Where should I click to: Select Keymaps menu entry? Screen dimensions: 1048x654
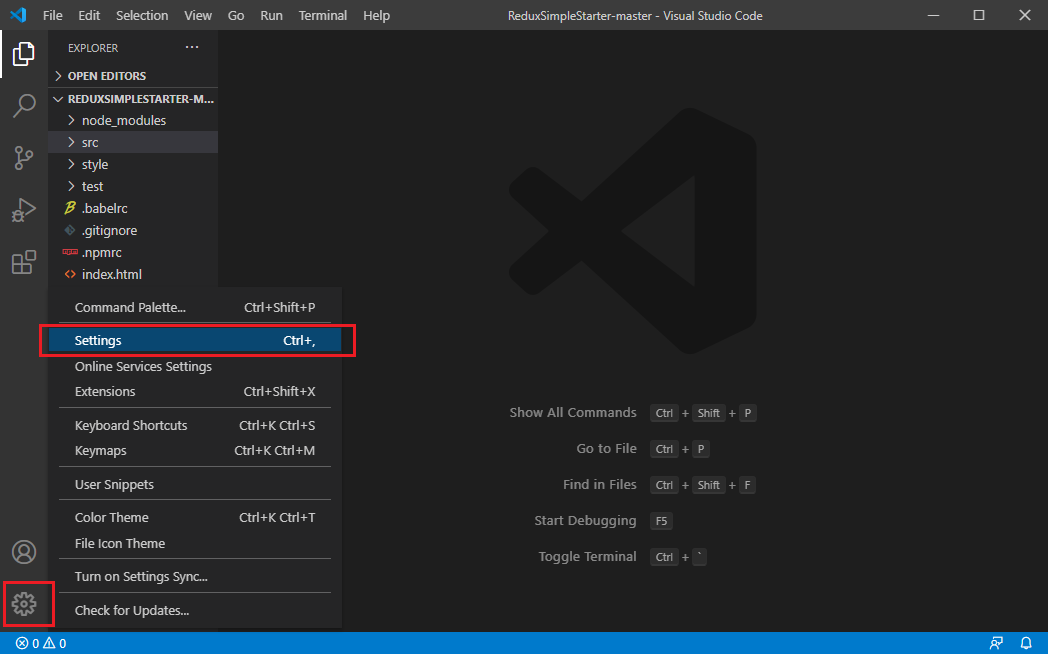(195, 450)
